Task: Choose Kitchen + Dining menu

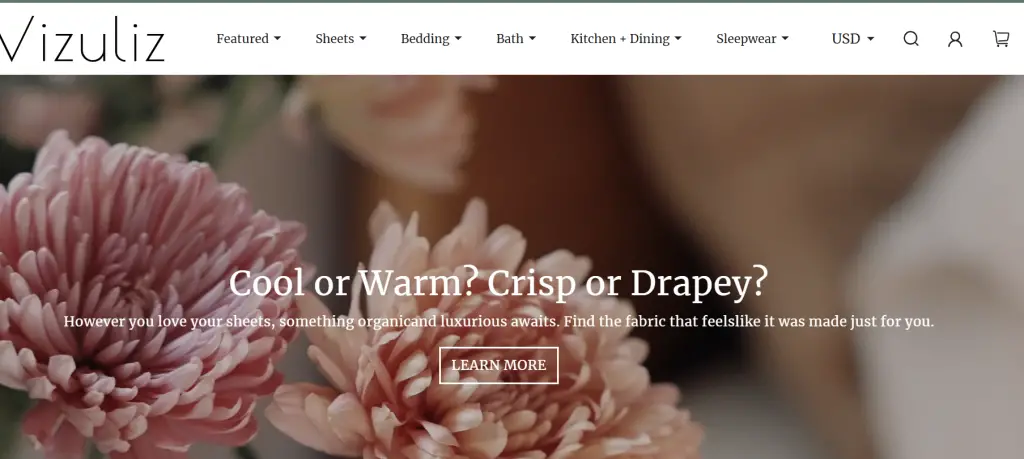Action: 620,39
